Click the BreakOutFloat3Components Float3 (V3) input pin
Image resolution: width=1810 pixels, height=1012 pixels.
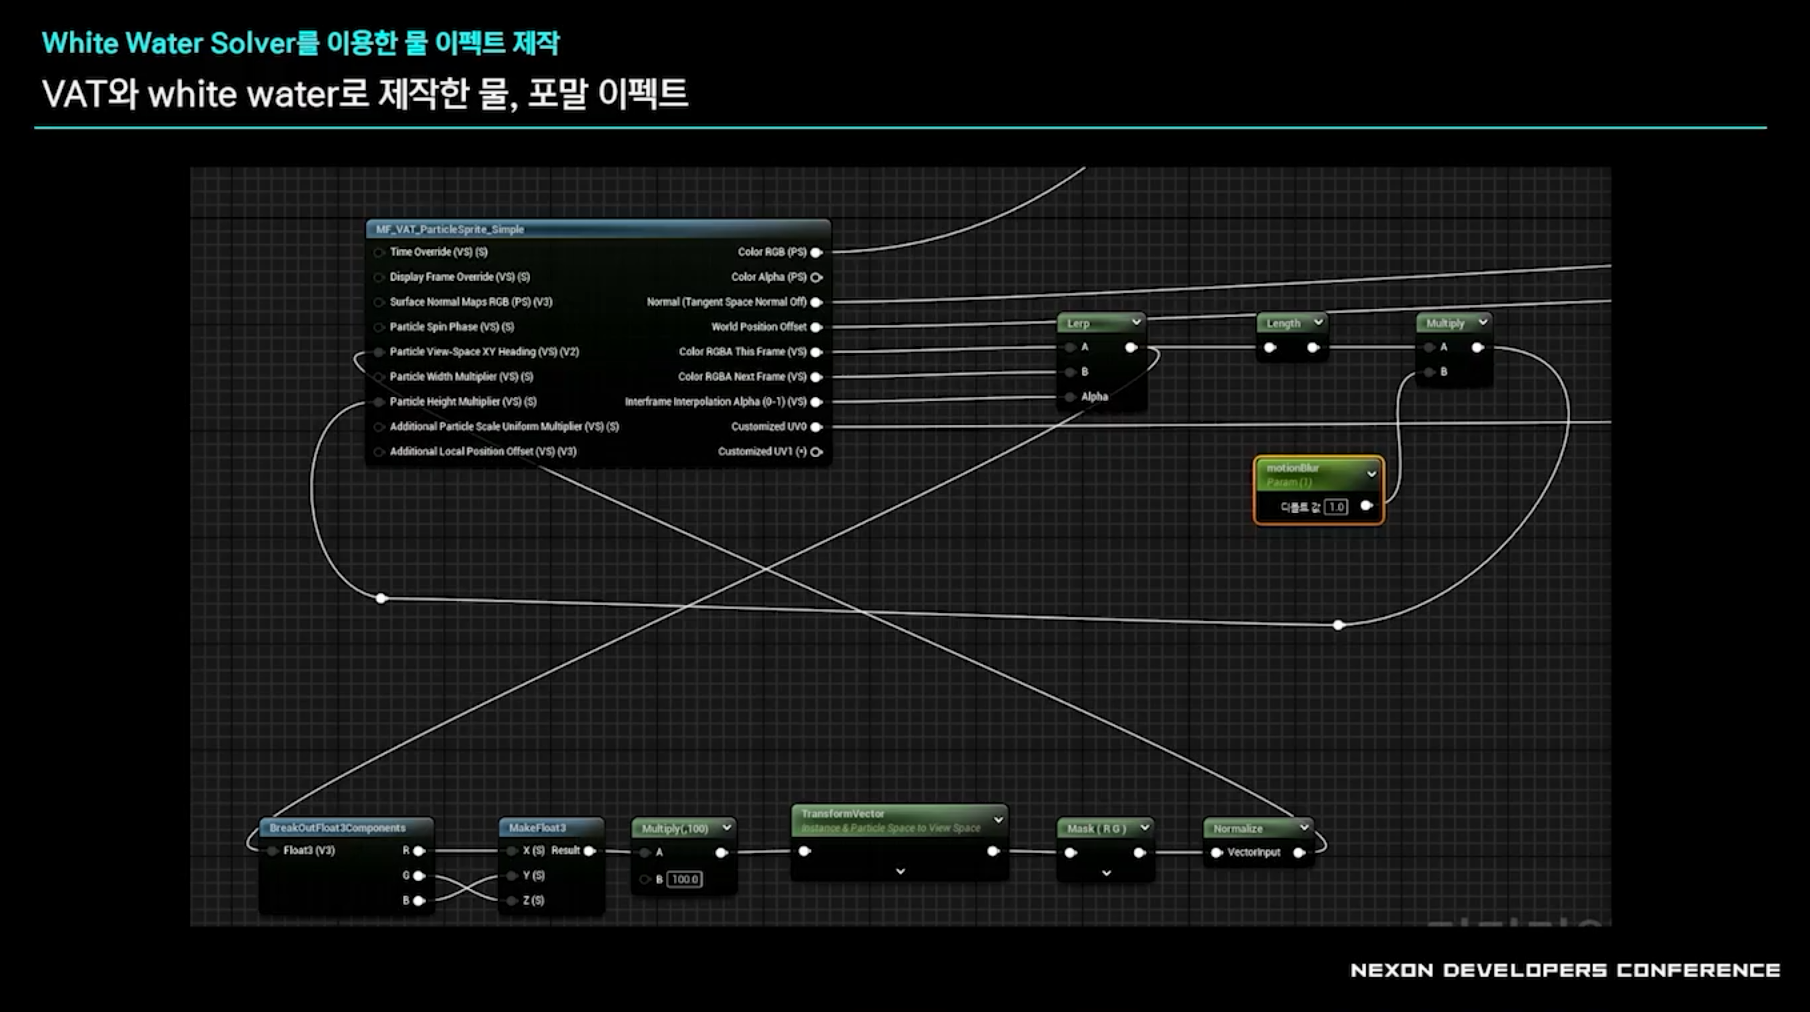(272, 851)
